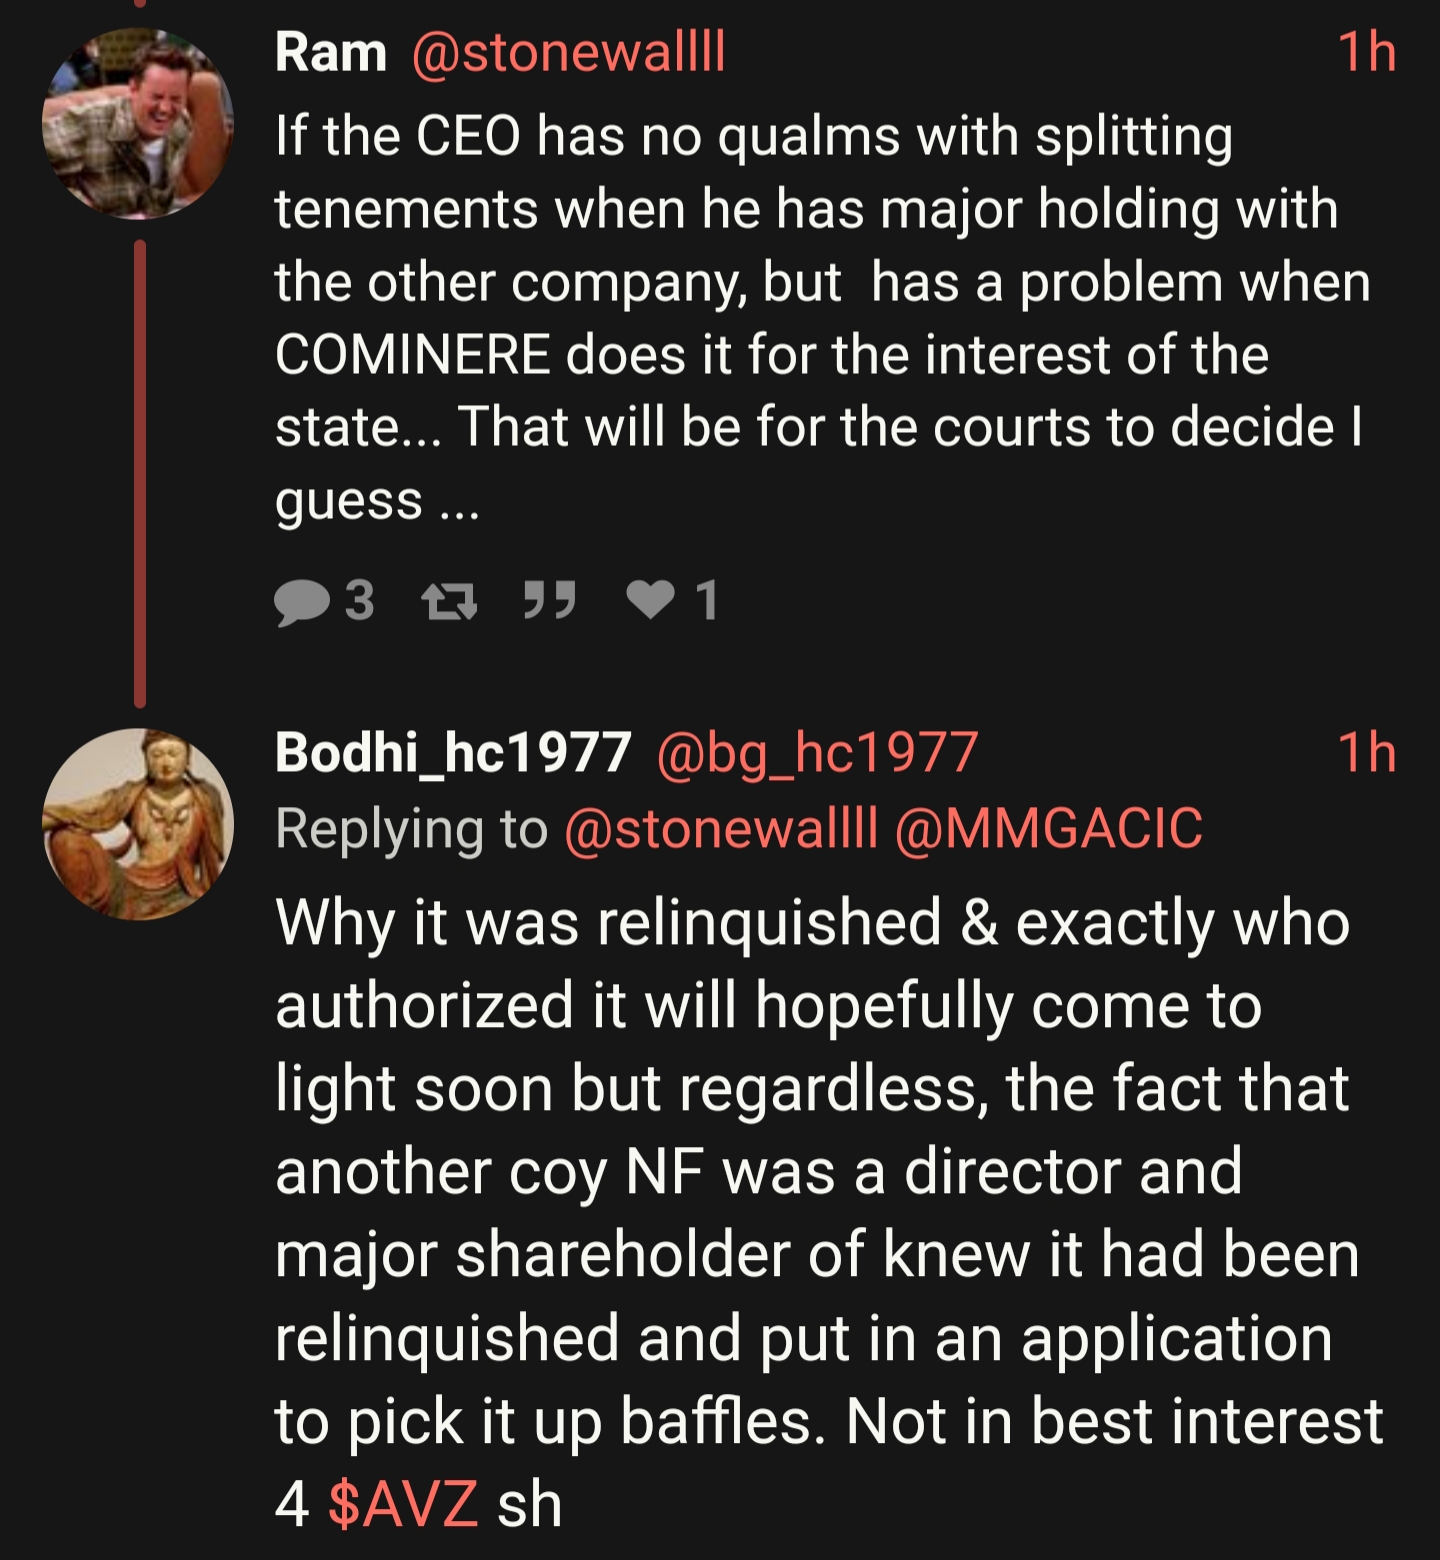Tap the quote icon on Ram's post
This screenshot has height=1560, width=1440.
coord(550,600)
